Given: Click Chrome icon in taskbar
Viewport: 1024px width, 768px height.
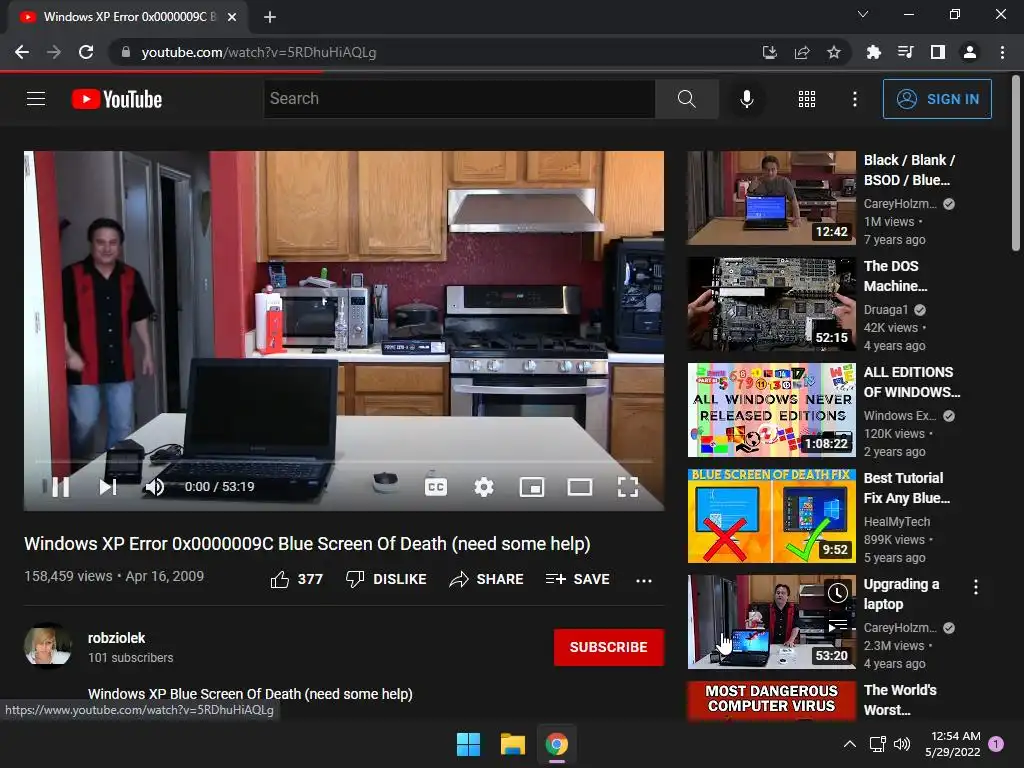Looking at the screenshot, I should point(556,744).
